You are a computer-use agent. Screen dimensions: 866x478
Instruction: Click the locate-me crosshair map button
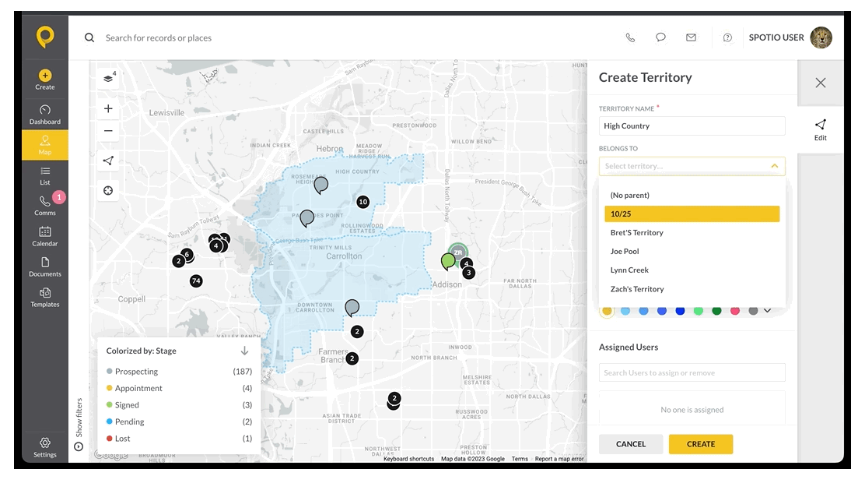(108, 191)
